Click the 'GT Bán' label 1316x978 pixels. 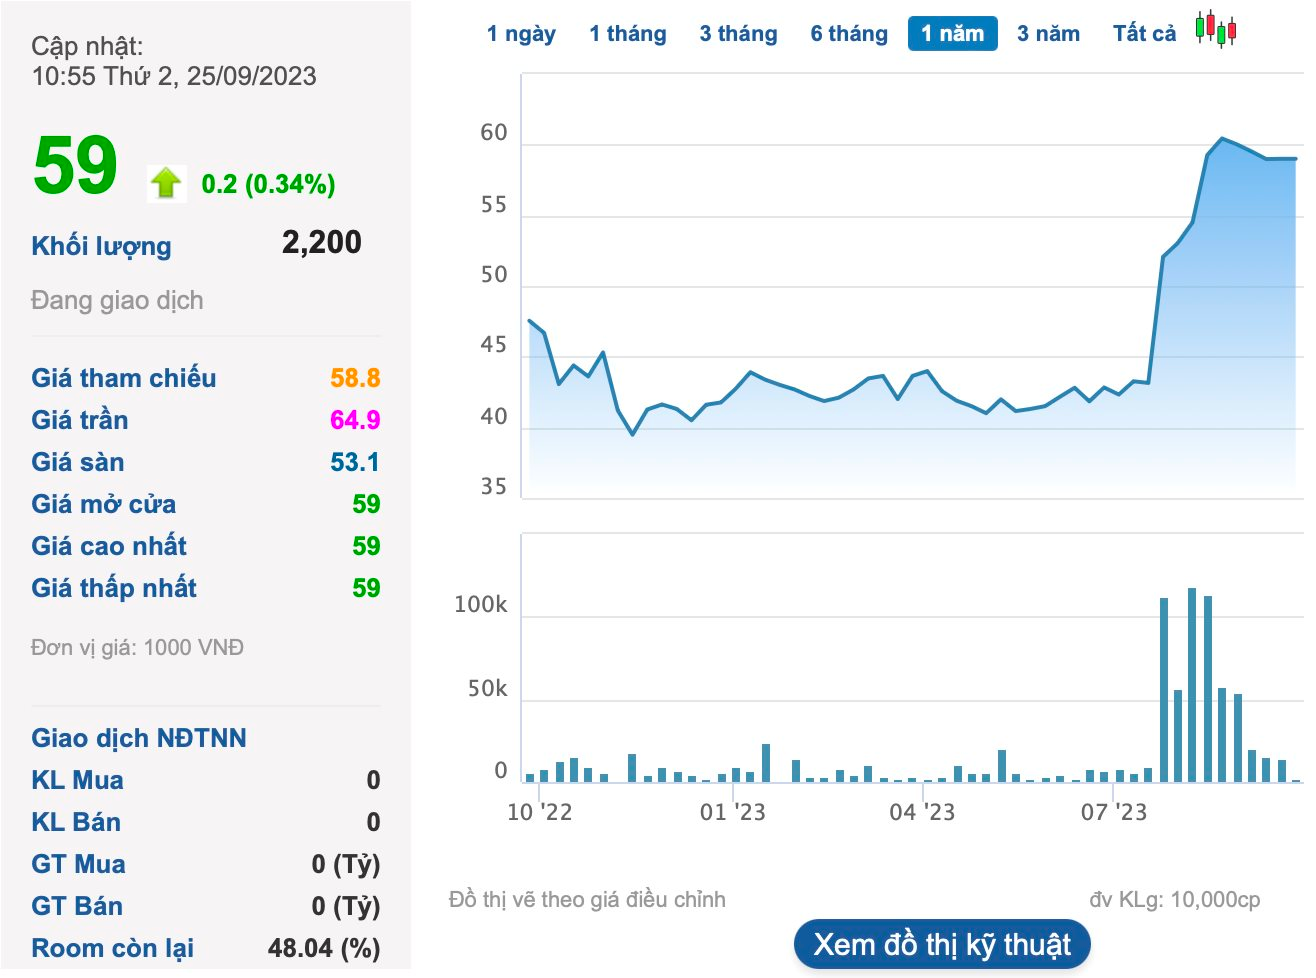[x=77, y=906]
